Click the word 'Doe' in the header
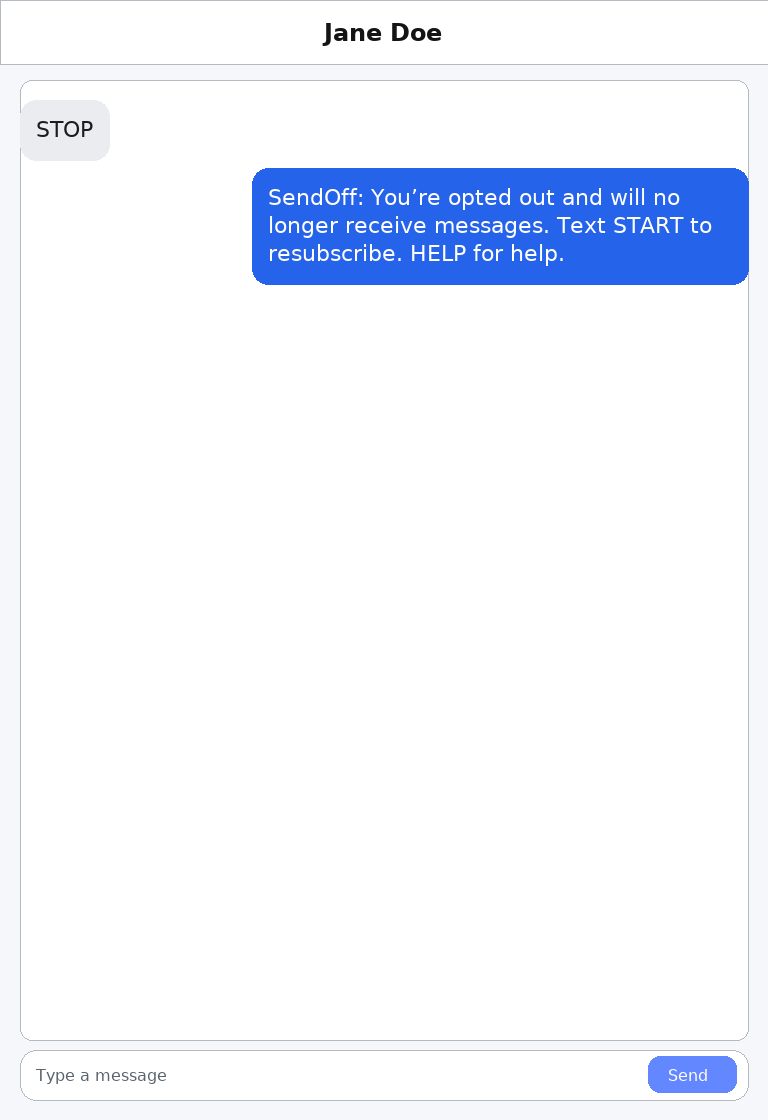 (x=416, y=33)
